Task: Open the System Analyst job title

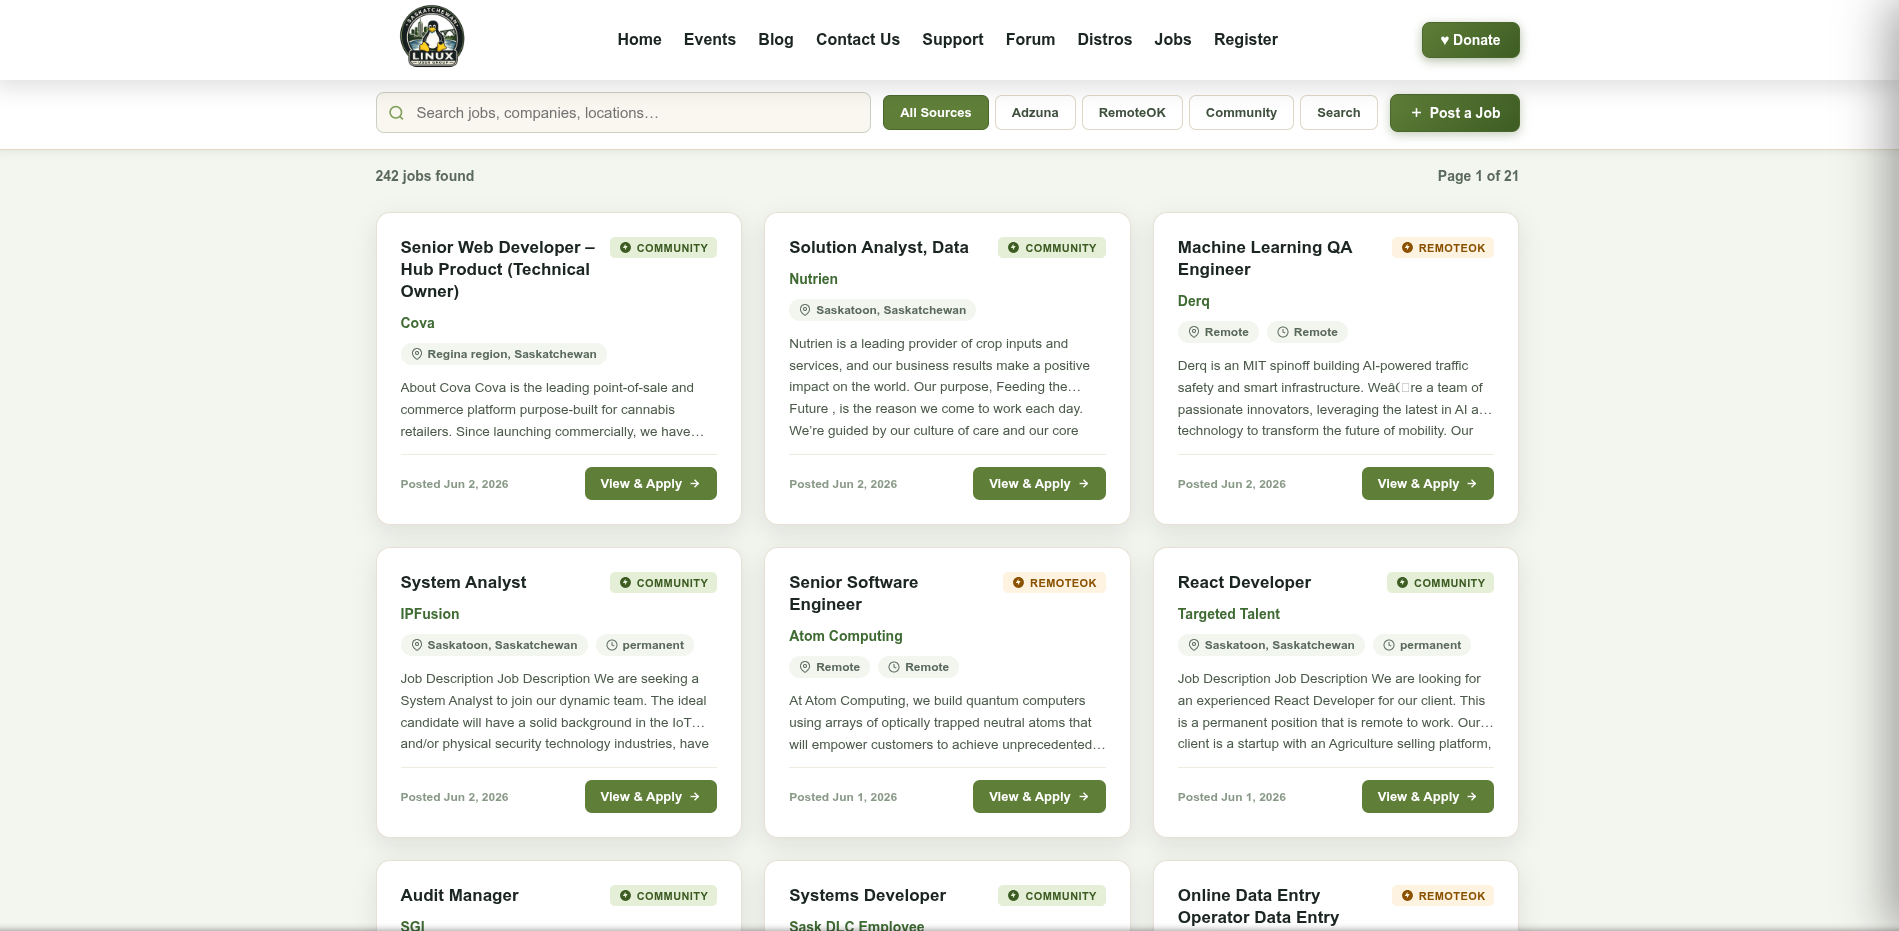Action: (x=463, y=582)
